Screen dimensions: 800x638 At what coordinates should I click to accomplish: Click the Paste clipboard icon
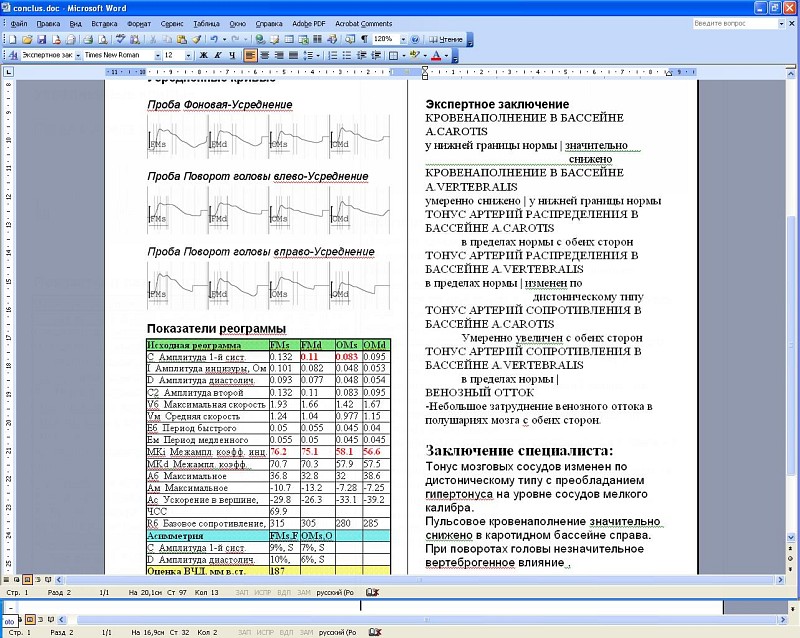coord(182,39)
